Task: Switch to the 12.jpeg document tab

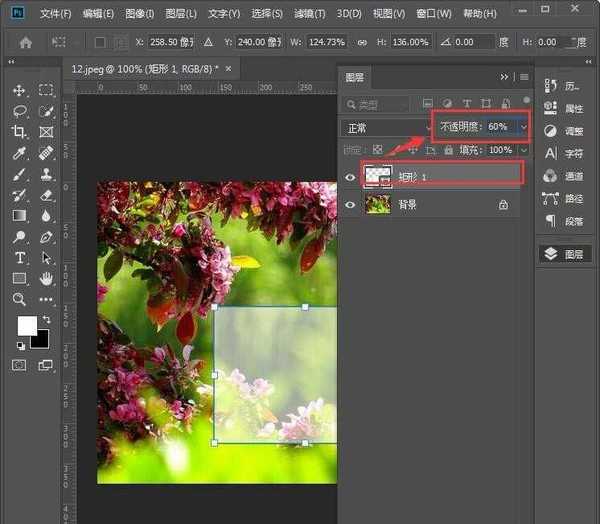Action: pos(150,69)
